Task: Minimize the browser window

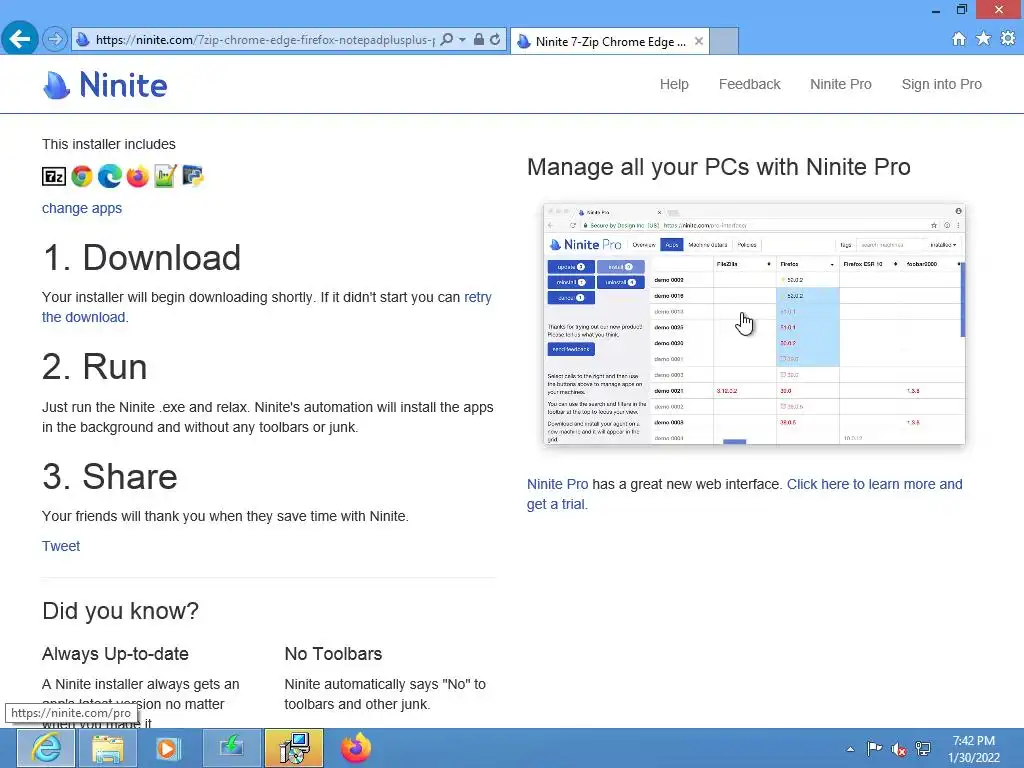Action: coord(936,10)
